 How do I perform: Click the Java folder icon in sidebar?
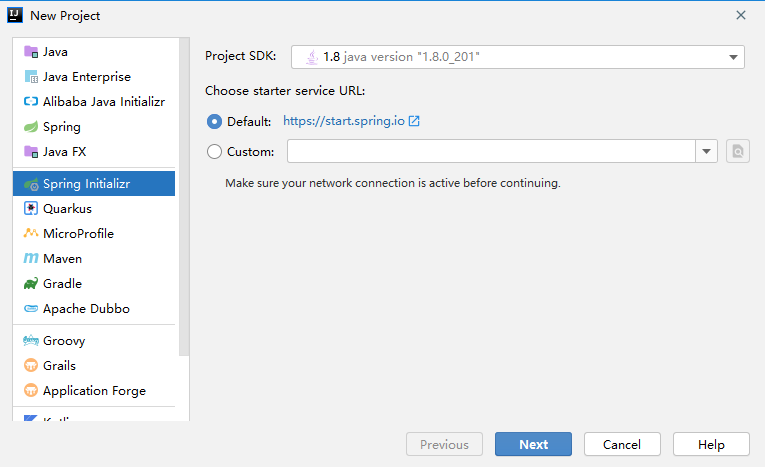[30, 52]
